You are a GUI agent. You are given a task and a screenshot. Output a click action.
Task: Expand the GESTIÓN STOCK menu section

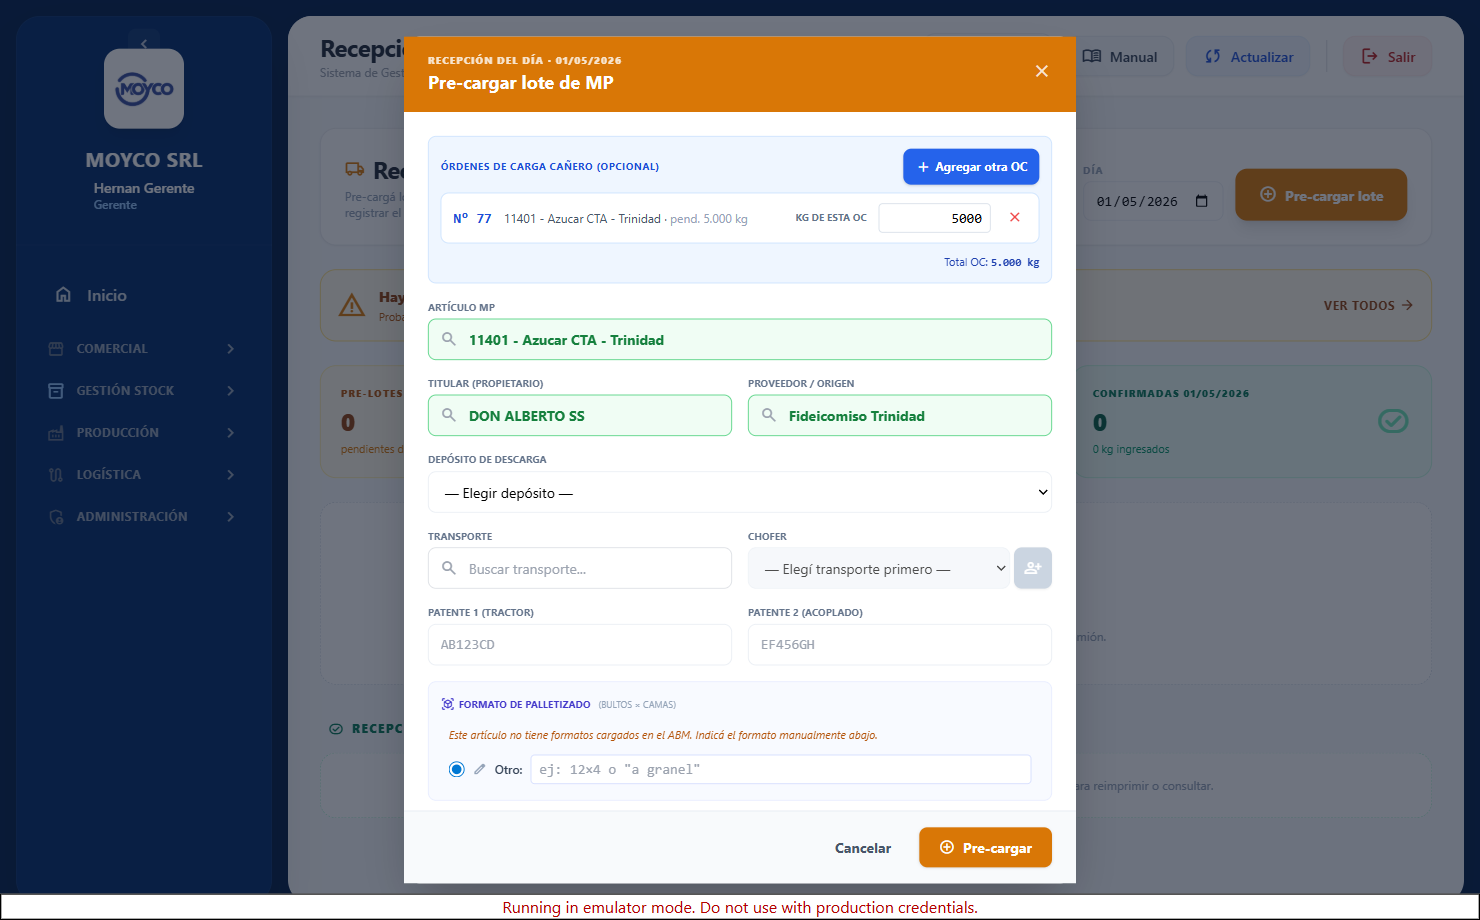click(x=144, y=390)
